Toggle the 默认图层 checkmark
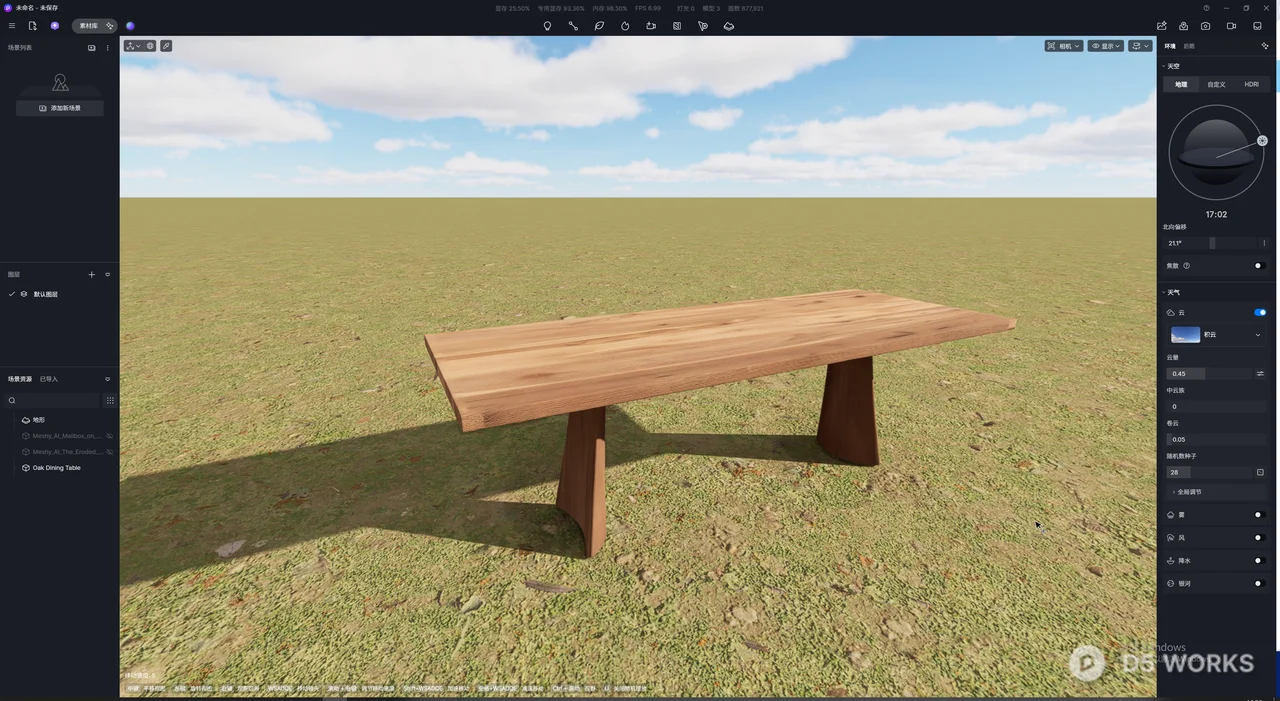This screenshot has height=701, width=1280. click(x=11, y=294)
